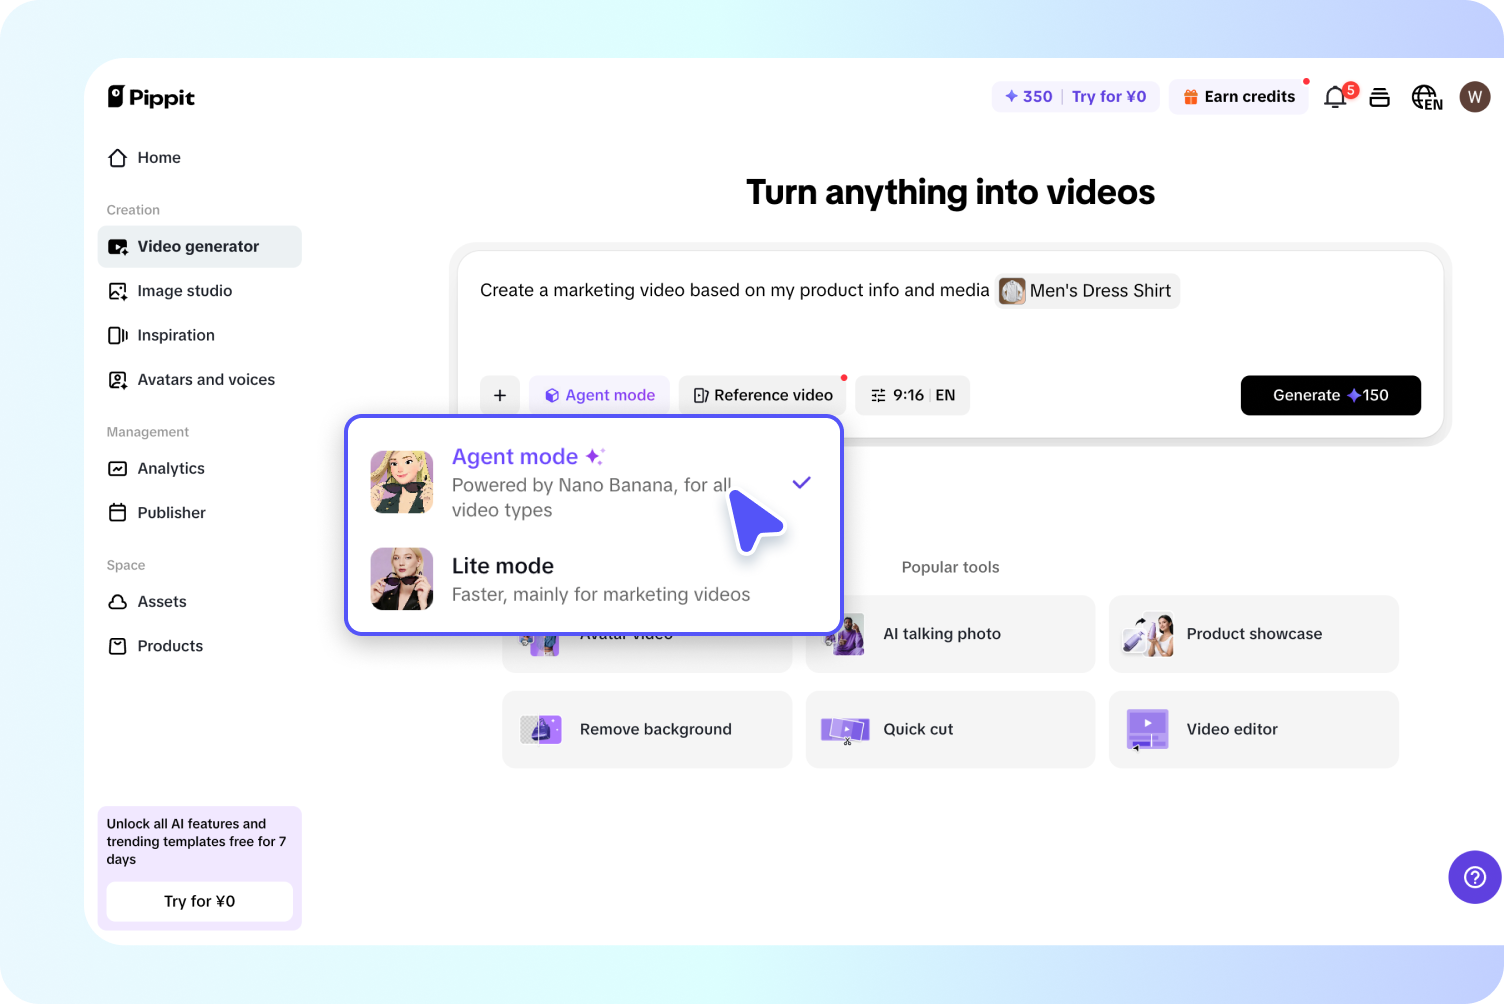The image size is (1504, 1004).
Task: Open the Remove background tool
Action: pyautogui.click(x=646, y=729)
